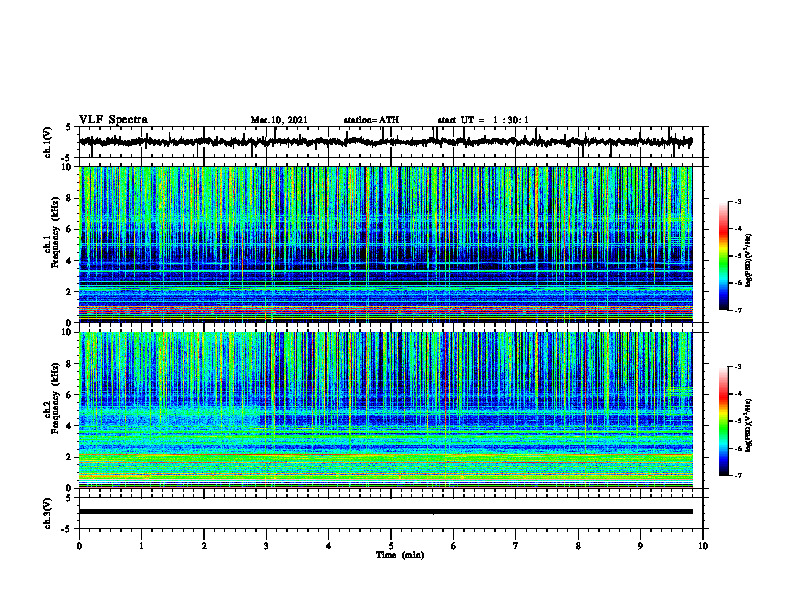Click the log(PSD) label beside ch.1 colorbar
This screenshot has width=792, height=612.
coord(749,260)
